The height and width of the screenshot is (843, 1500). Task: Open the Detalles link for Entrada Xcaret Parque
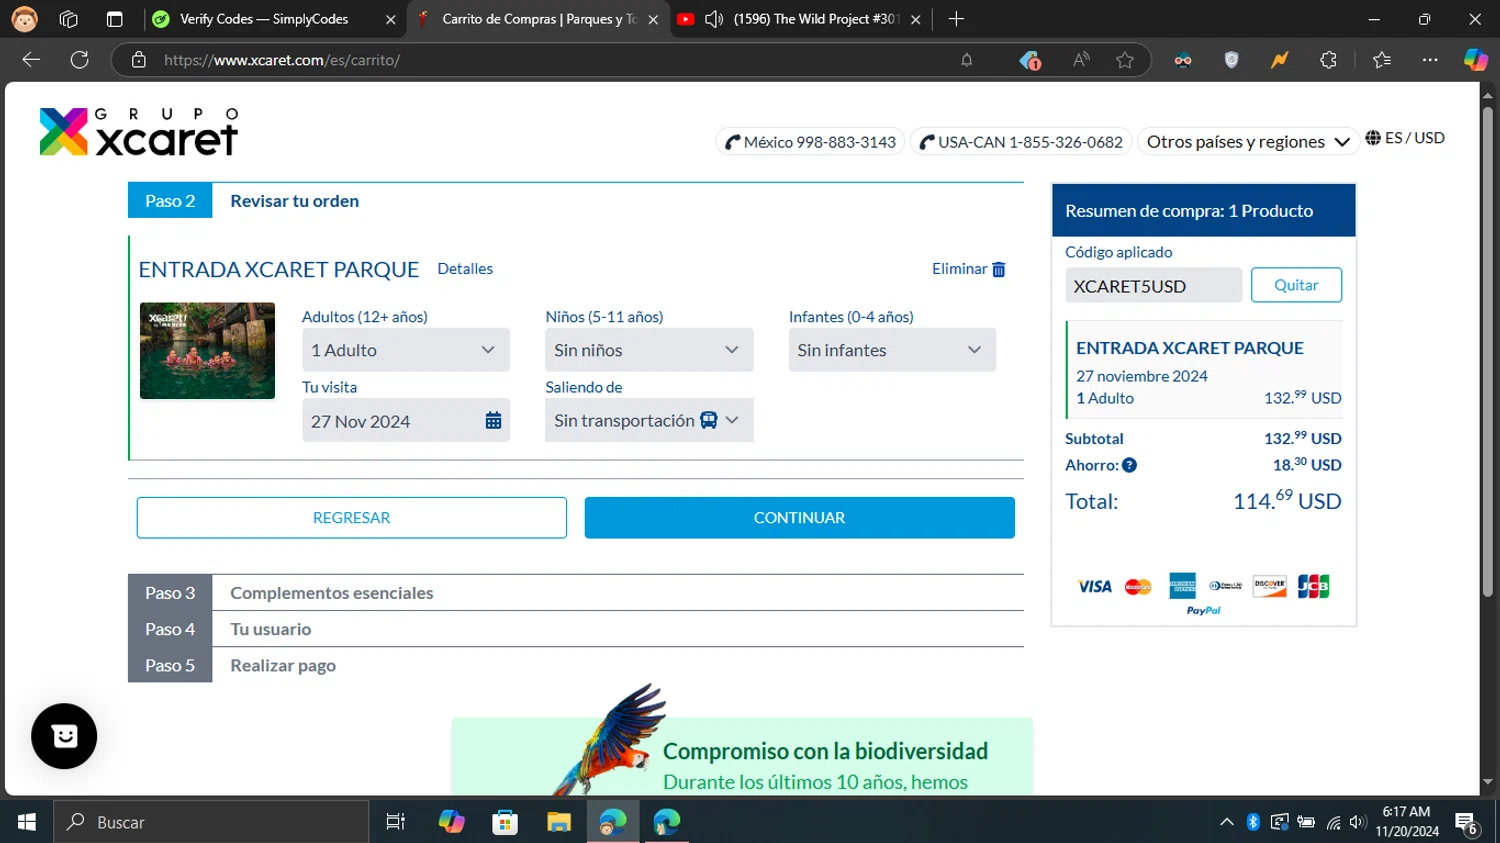point(465,269)
